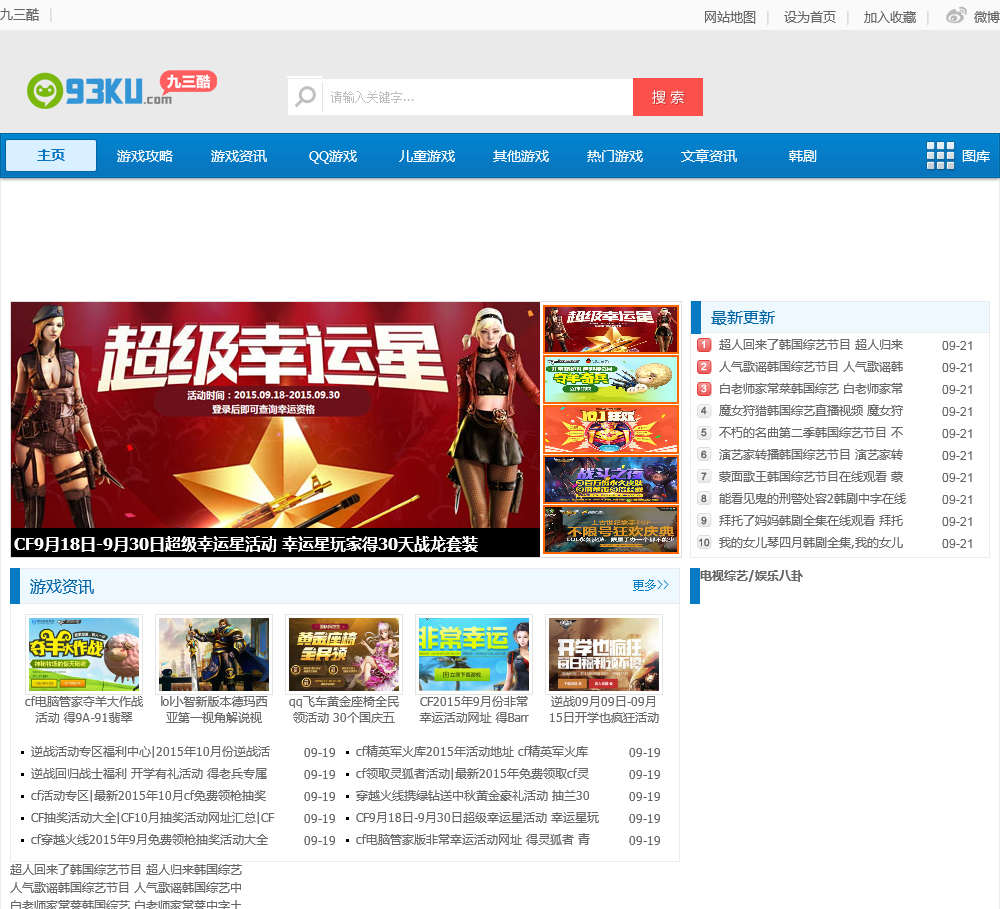The height and width of the screenshot is (909, 1000).
Task: Open 逆战活动专区福利中心 news link
Action: (150, 751)
